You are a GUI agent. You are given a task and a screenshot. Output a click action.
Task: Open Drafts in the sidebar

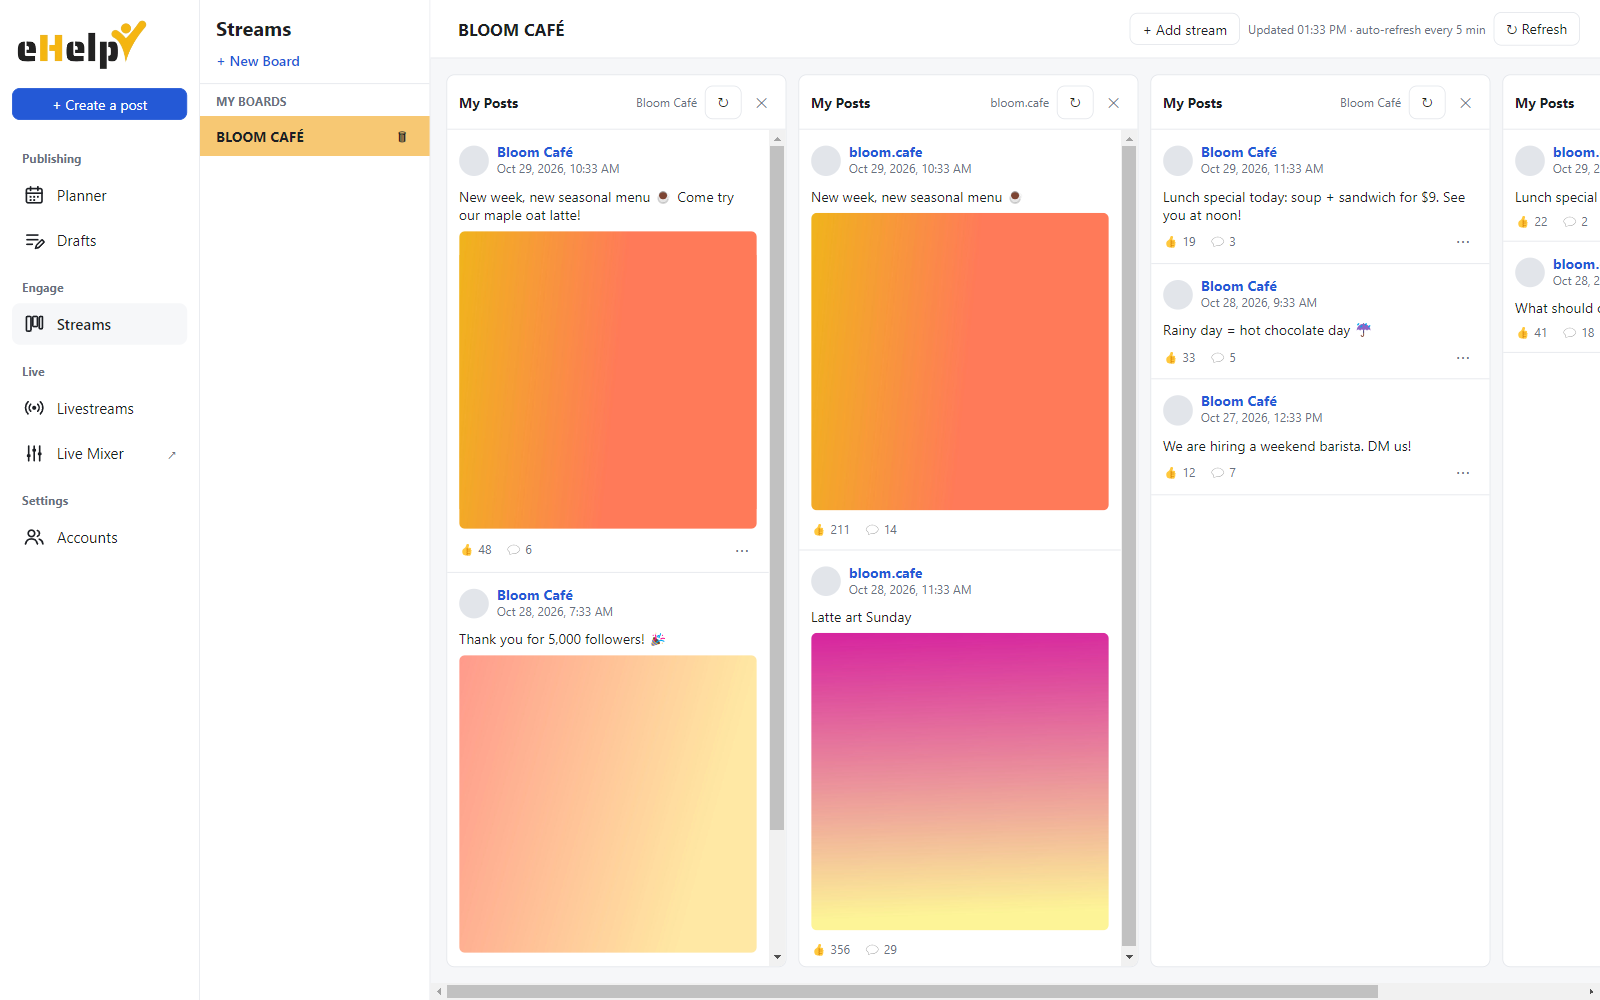pos(99,241)
